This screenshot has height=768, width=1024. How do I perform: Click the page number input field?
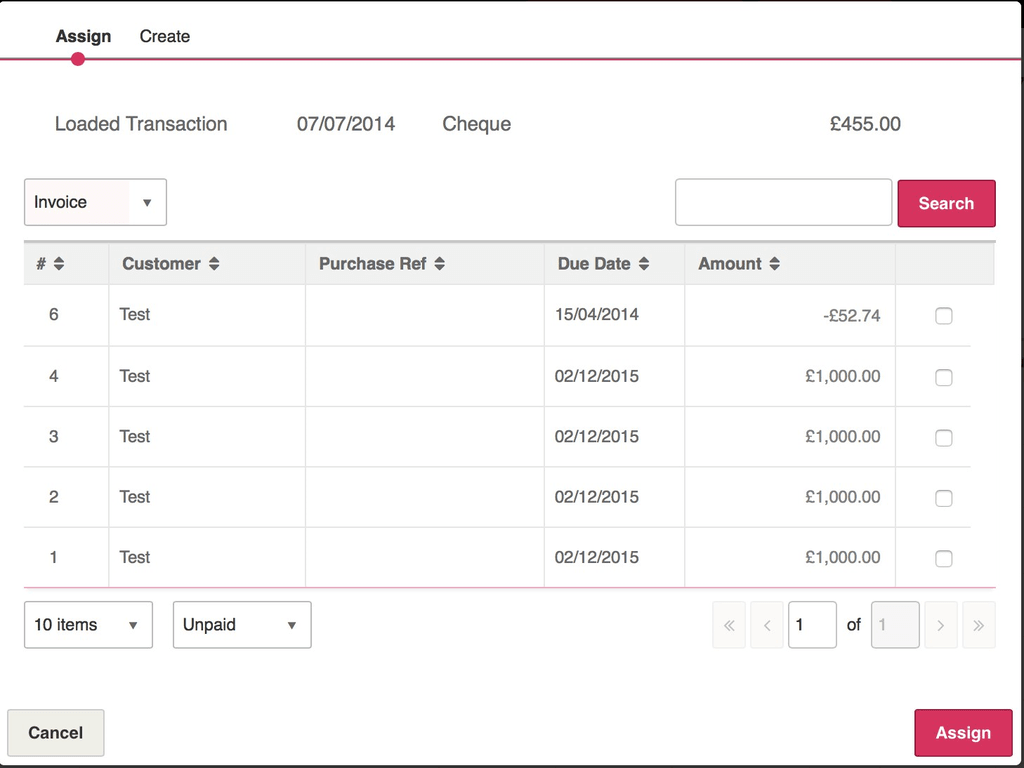[812, 624]
